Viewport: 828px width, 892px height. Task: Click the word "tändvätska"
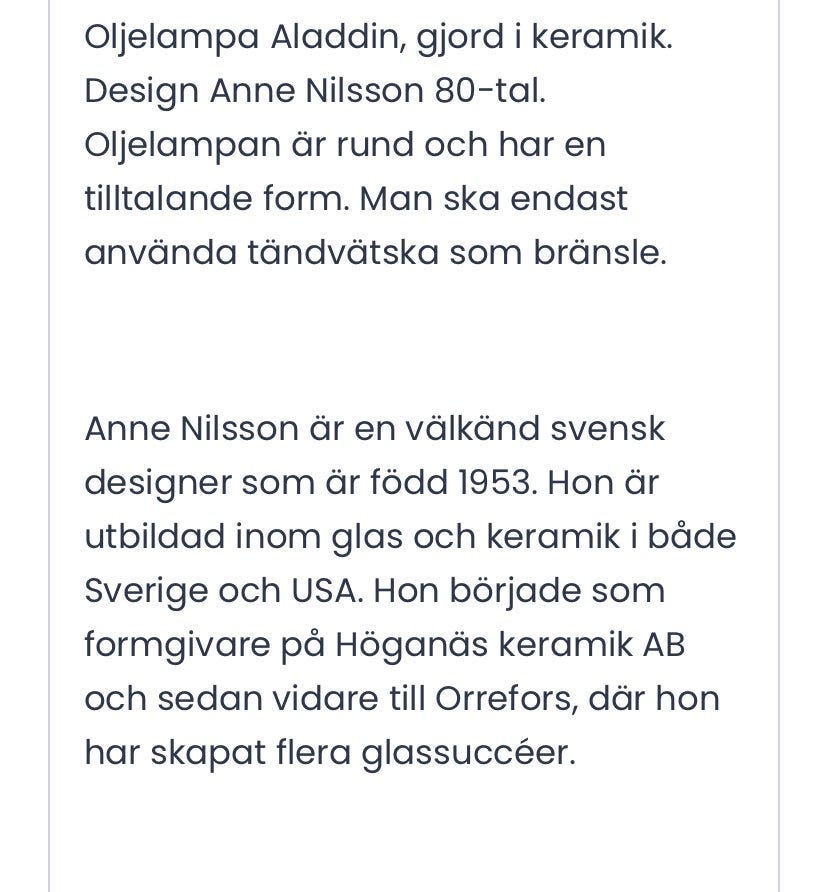coord(343,253)
